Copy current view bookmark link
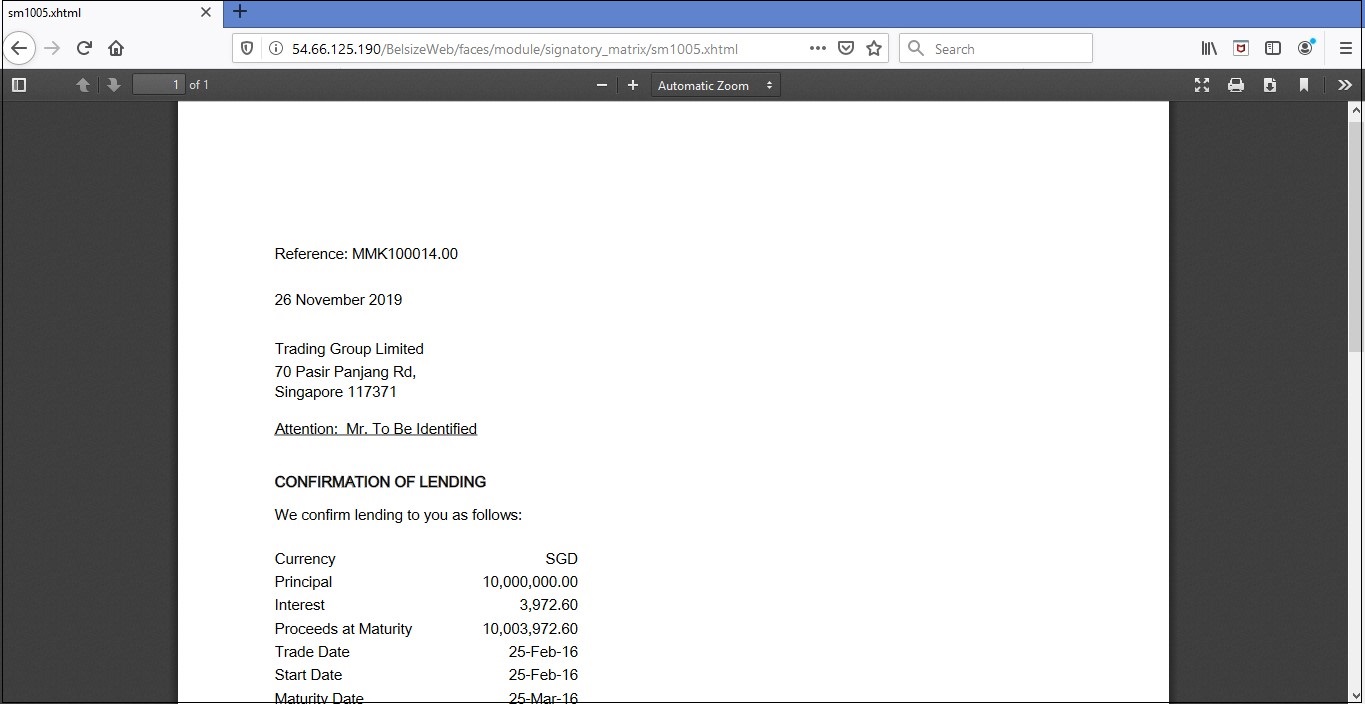The height and width of the screenshot is (704, 1365). click(1303, 85)
